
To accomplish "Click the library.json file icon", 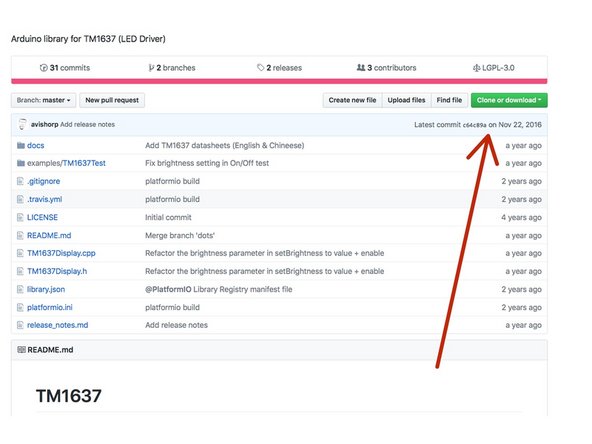I will tap(20, 289).
